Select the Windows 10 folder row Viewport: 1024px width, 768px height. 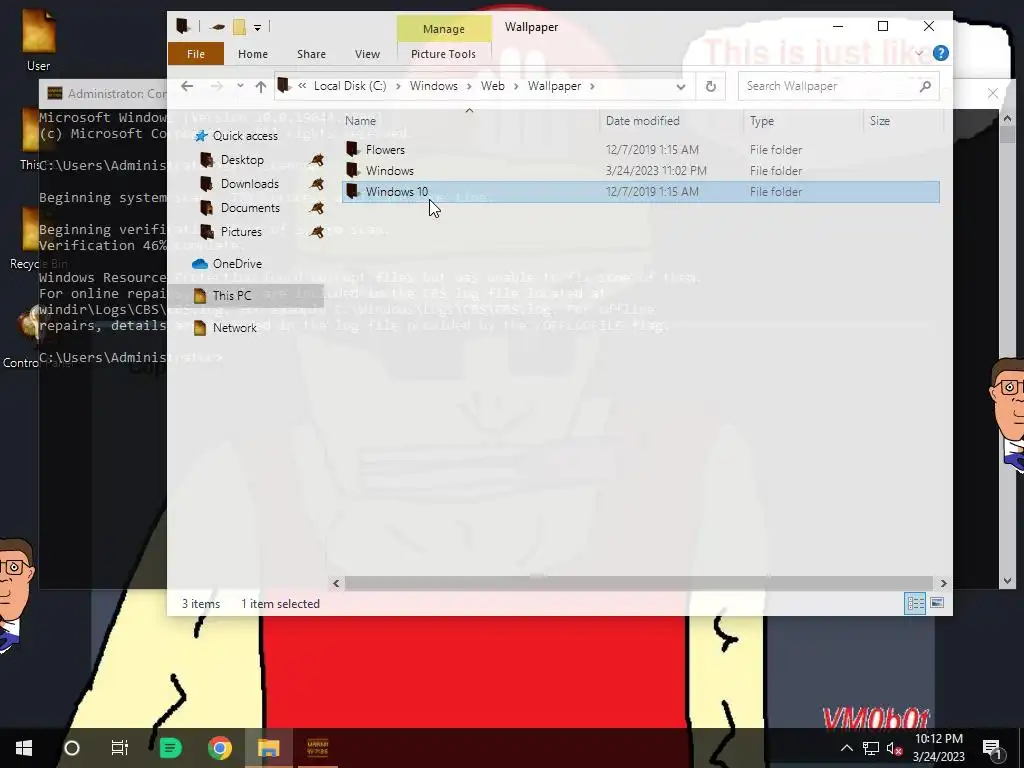[641, 191]
